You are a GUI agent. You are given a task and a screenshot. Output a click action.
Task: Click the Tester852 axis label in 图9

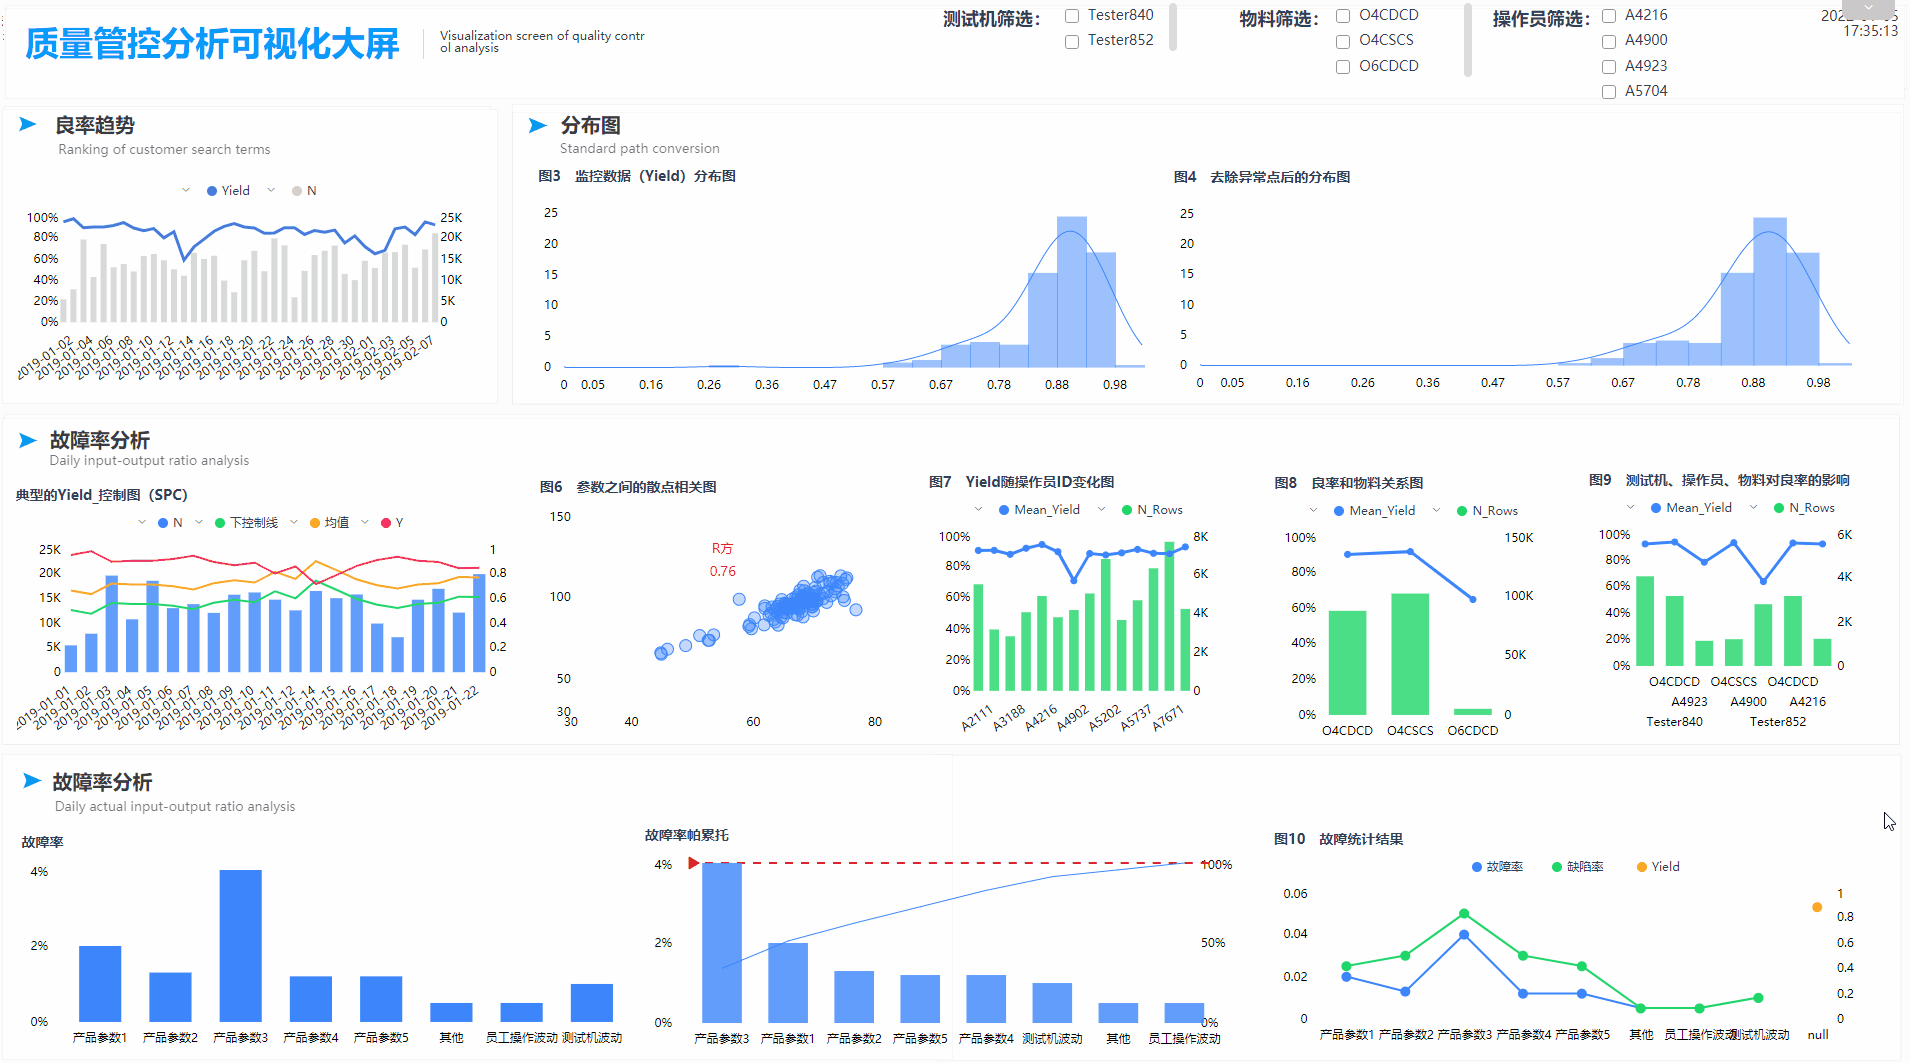tap(1778, 722)
